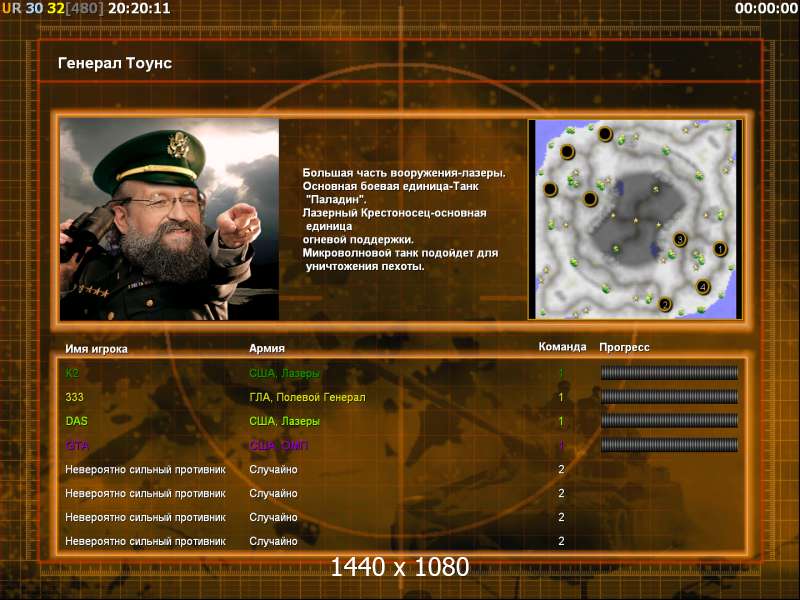Viewport: 800px width, 600px height.
Task: Click map start position marker 3
Action: [x=680, y=239]
